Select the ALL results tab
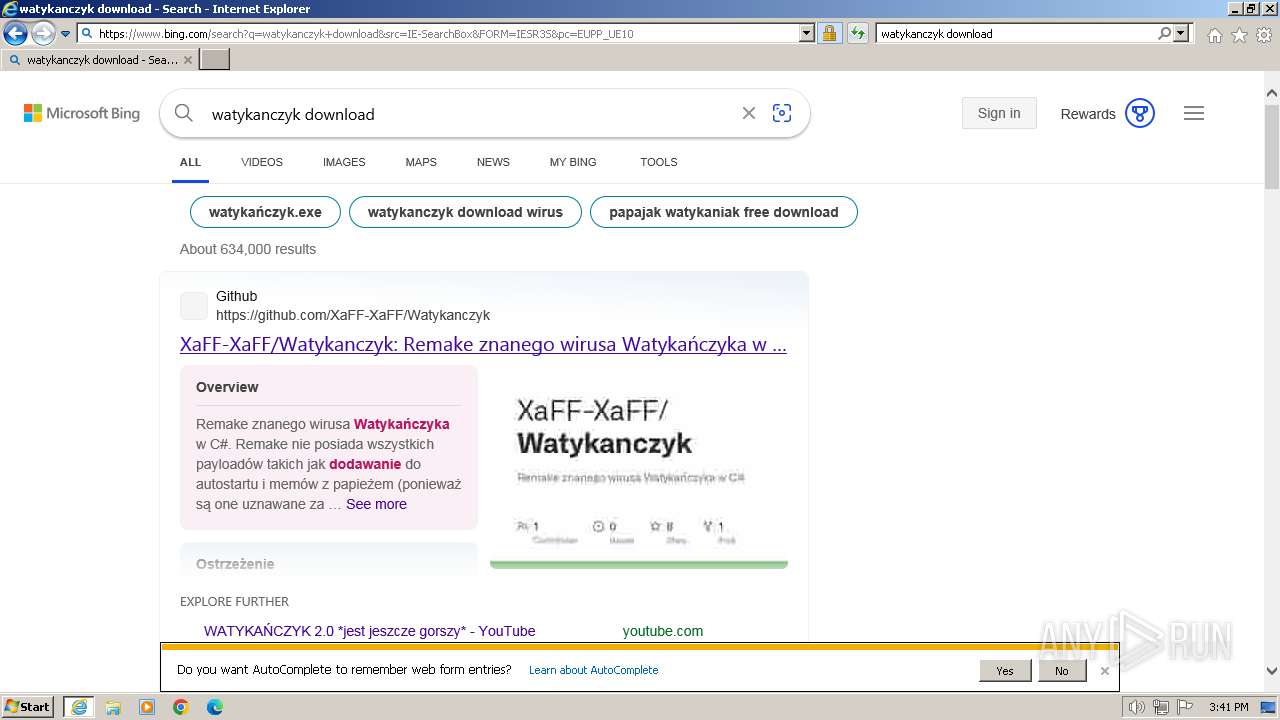This screenshot has width=1280, height=720. [x=190, y=162]
